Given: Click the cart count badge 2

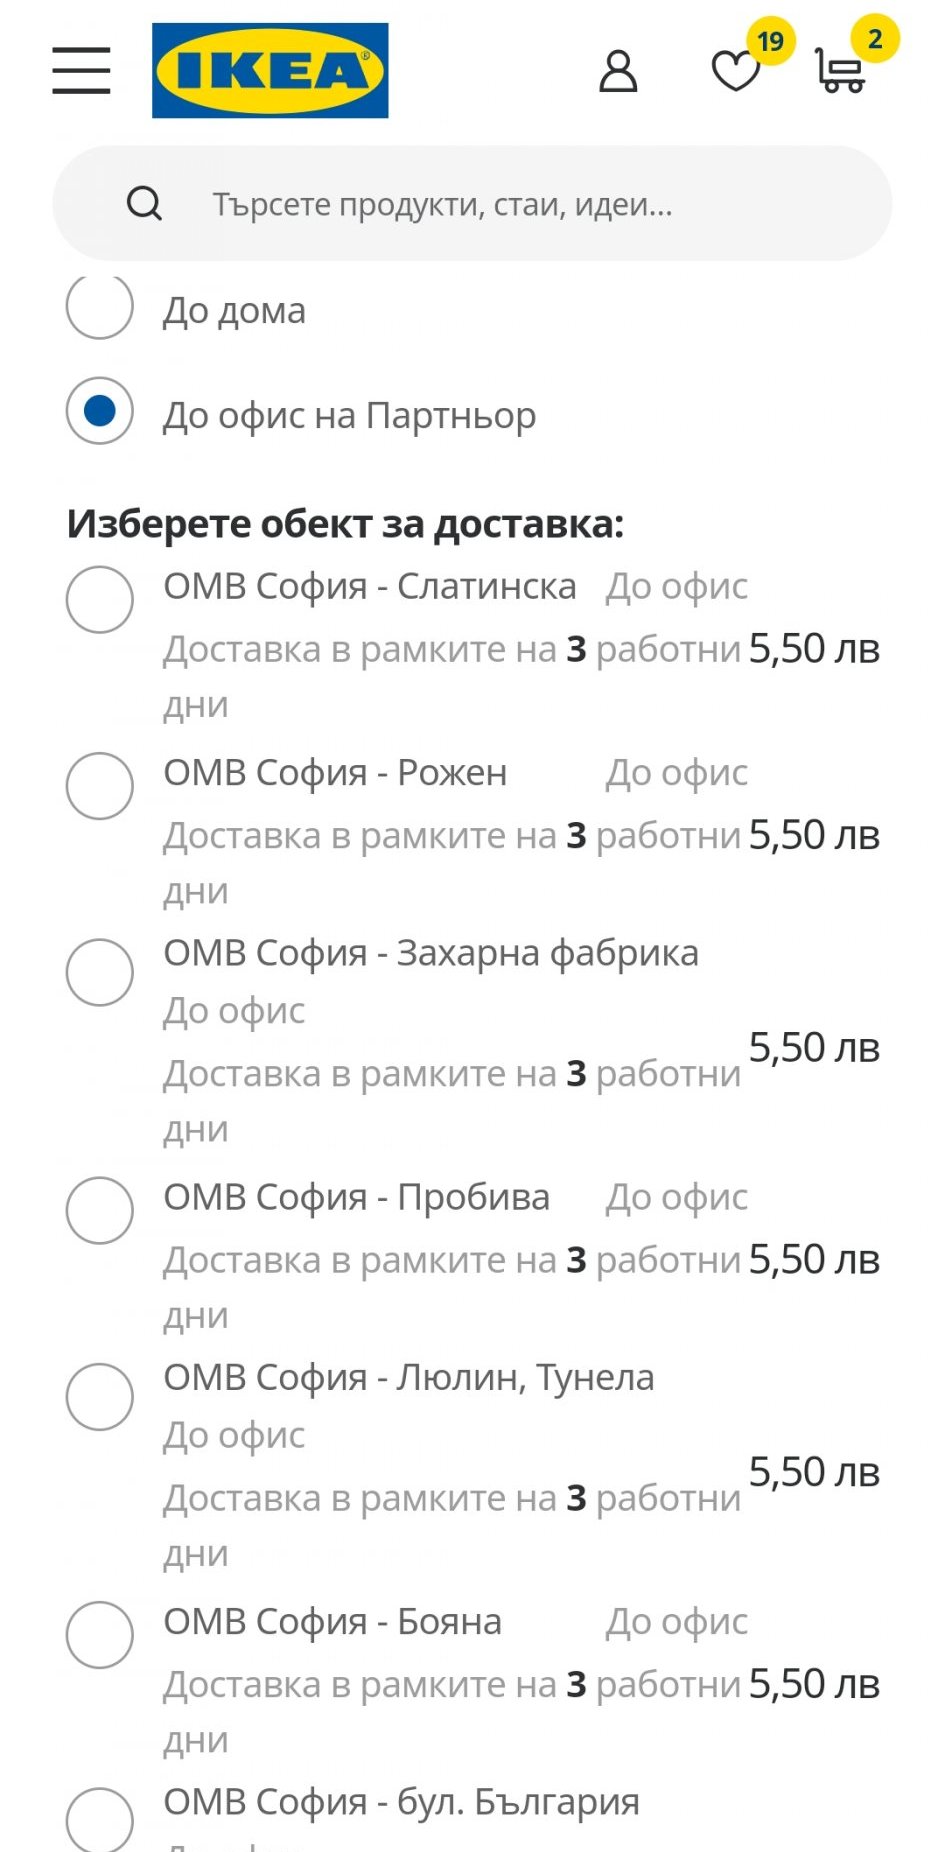Looking at the screenshot, I should pyautogui.click(x=875, y=39).
